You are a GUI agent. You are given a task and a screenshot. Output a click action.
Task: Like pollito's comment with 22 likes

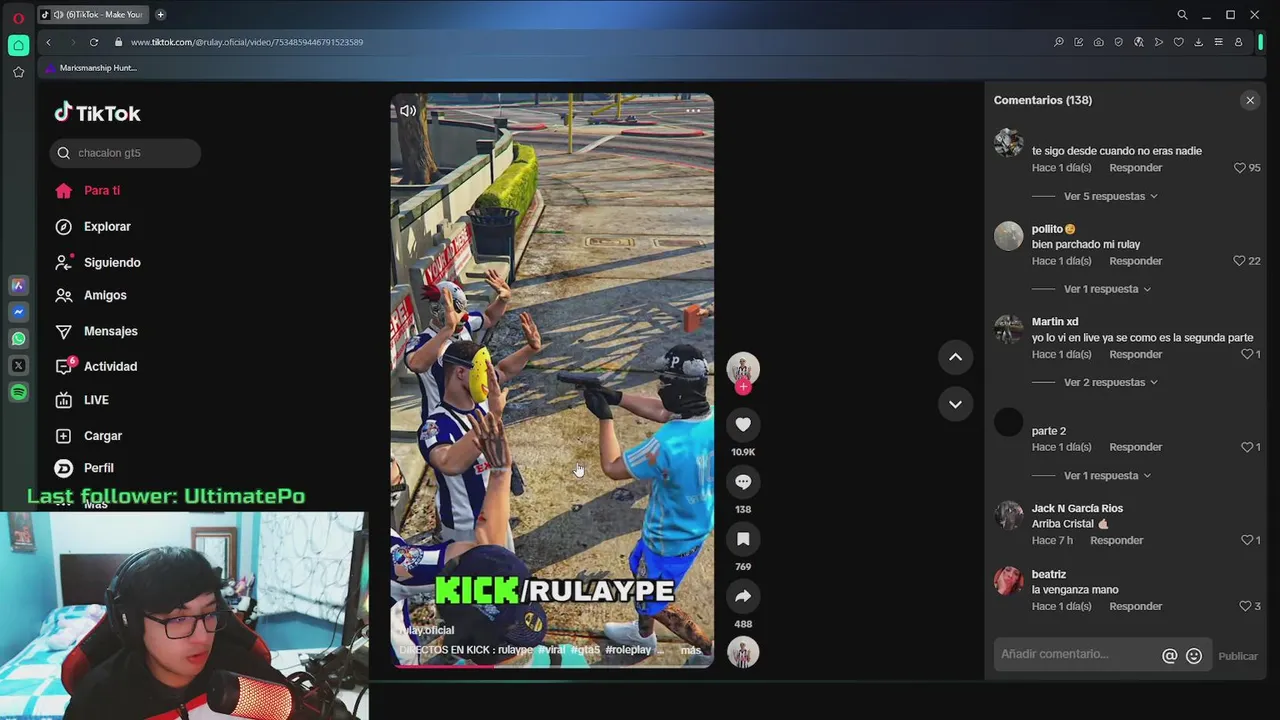tap(1240, 261)
